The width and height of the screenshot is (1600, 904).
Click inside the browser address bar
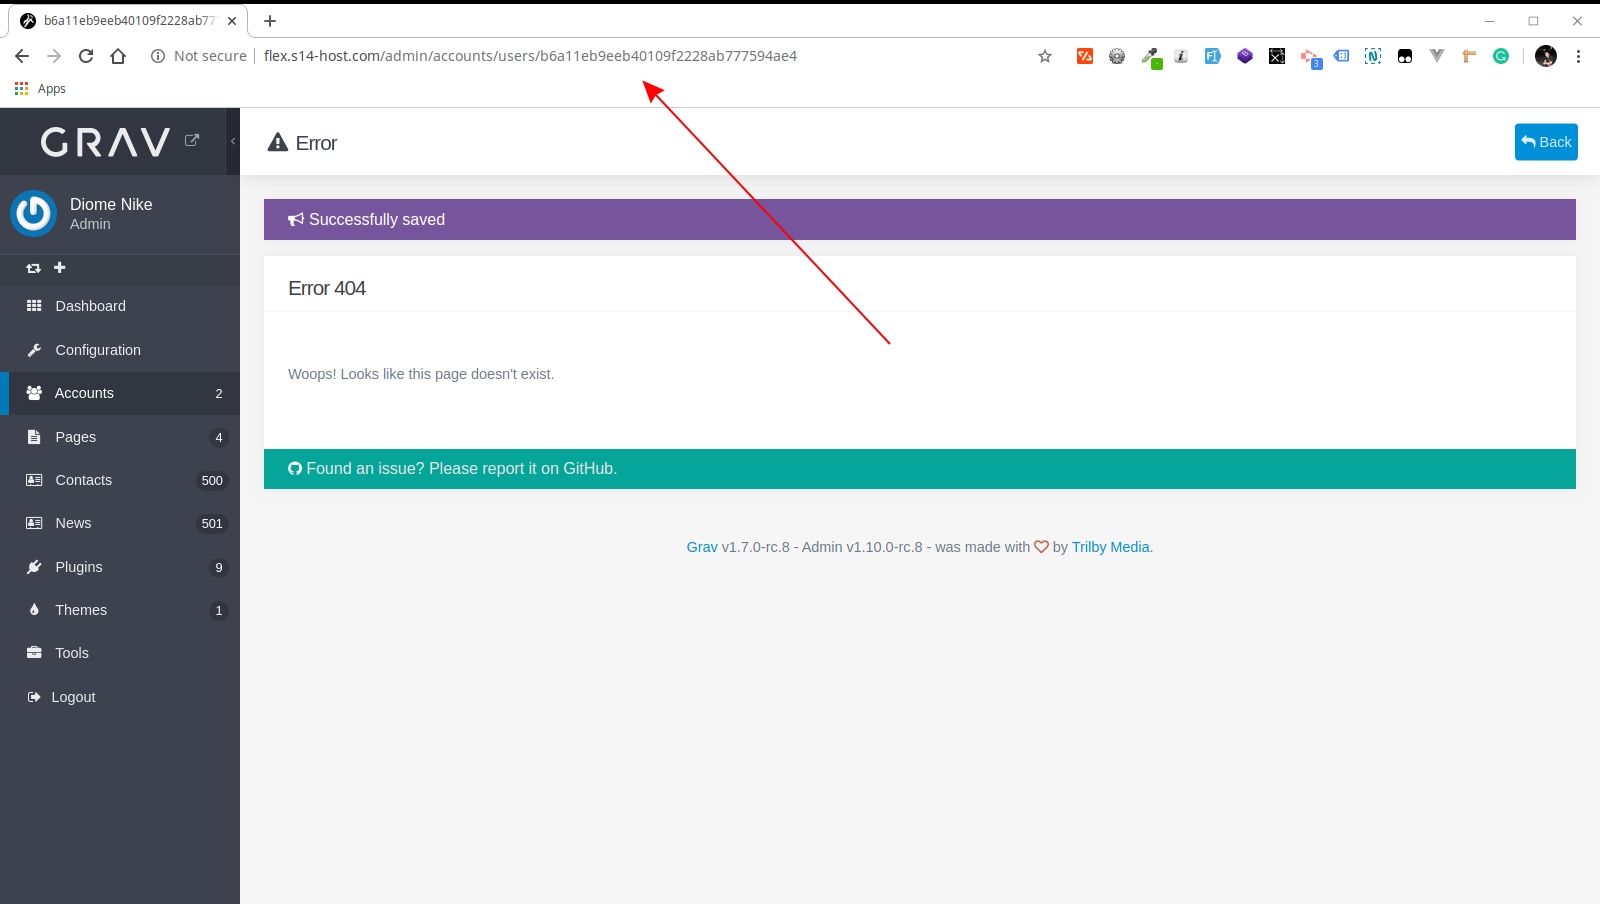[600, 56]
